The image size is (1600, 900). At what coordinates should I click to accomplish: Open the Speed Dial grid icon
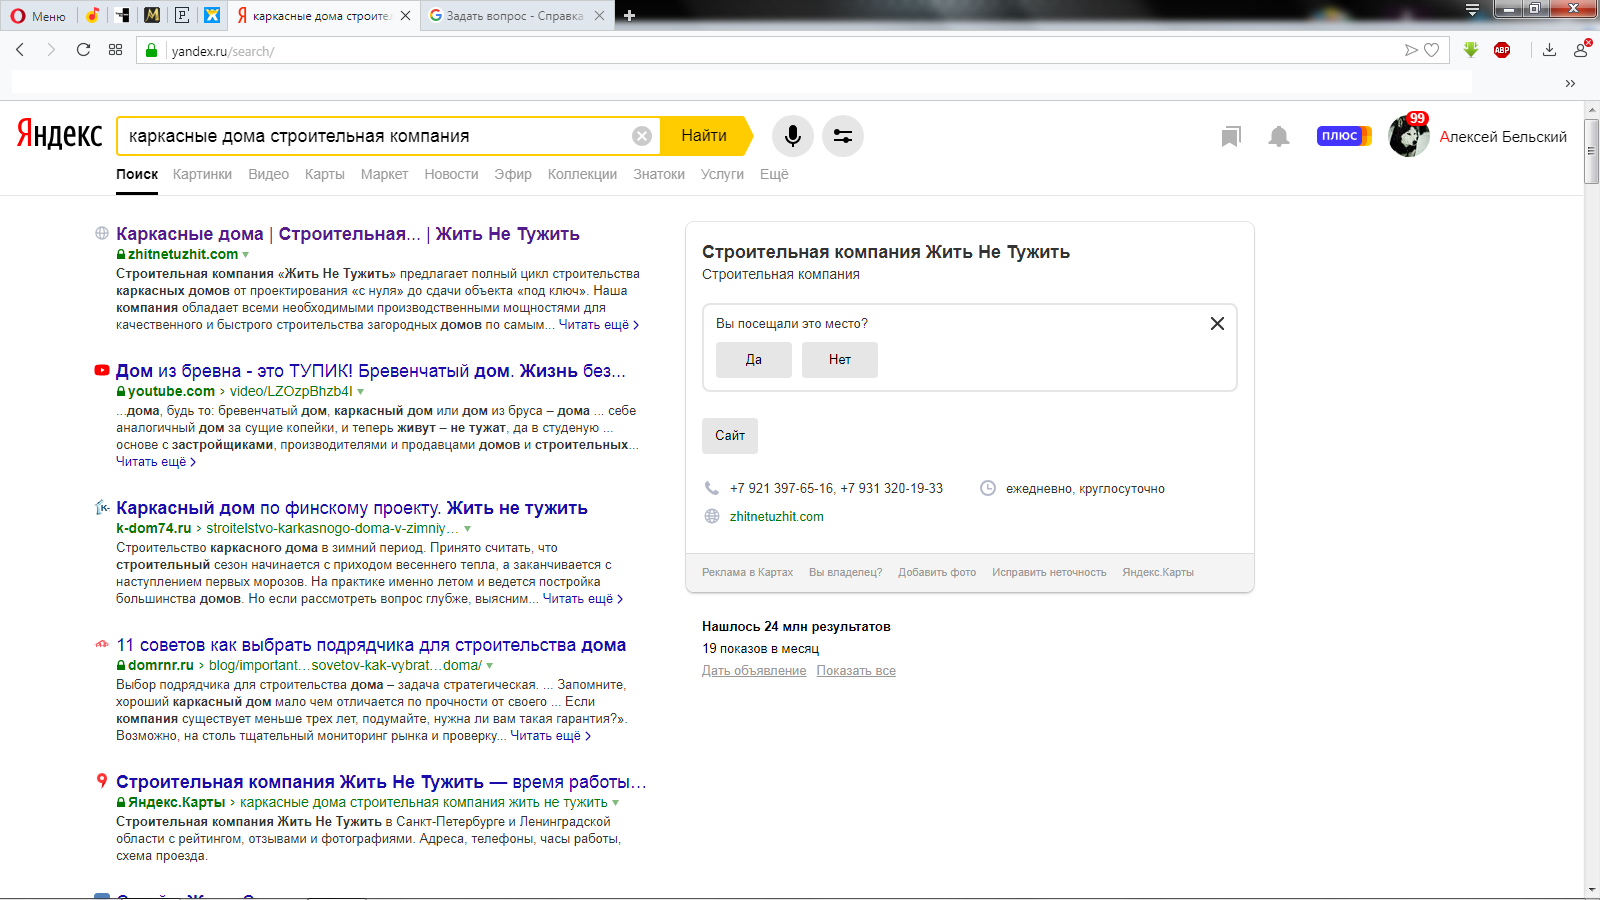(x=116, y=50)
